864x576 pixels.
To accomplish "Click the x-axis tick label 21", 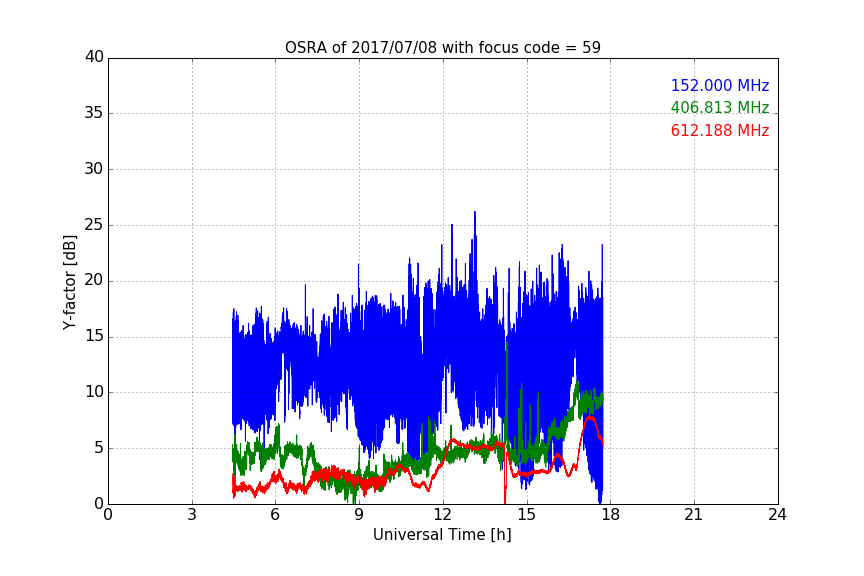I will [694, 515].
